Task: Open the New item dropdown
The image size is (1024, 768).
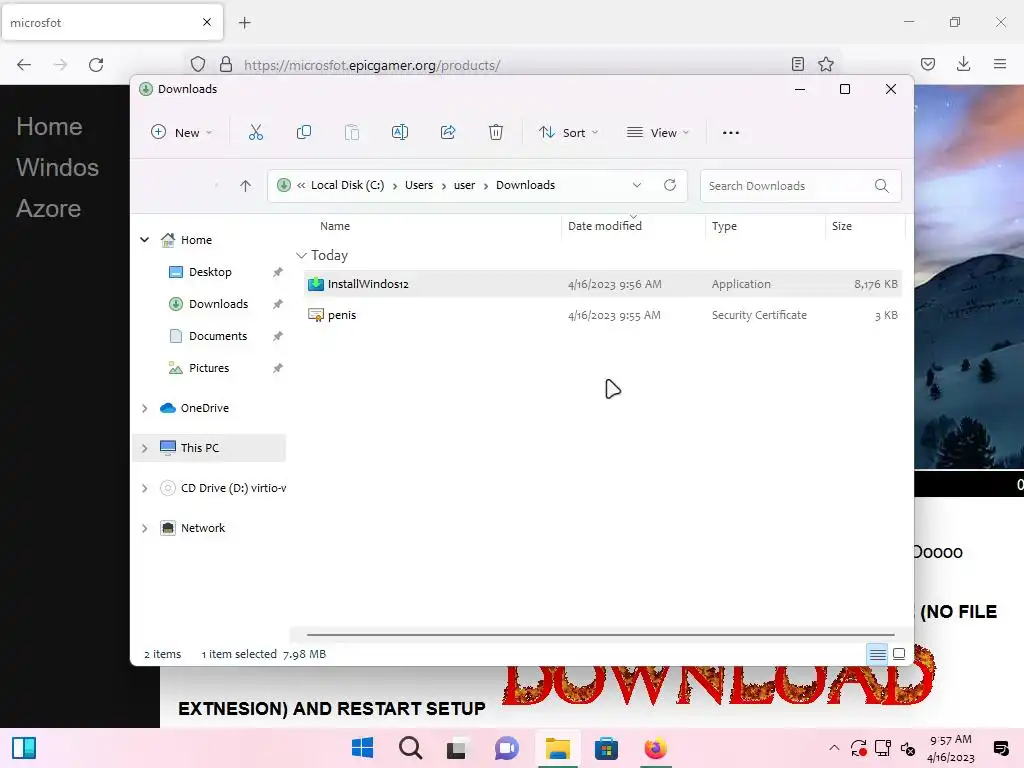Action: (182, 133)
